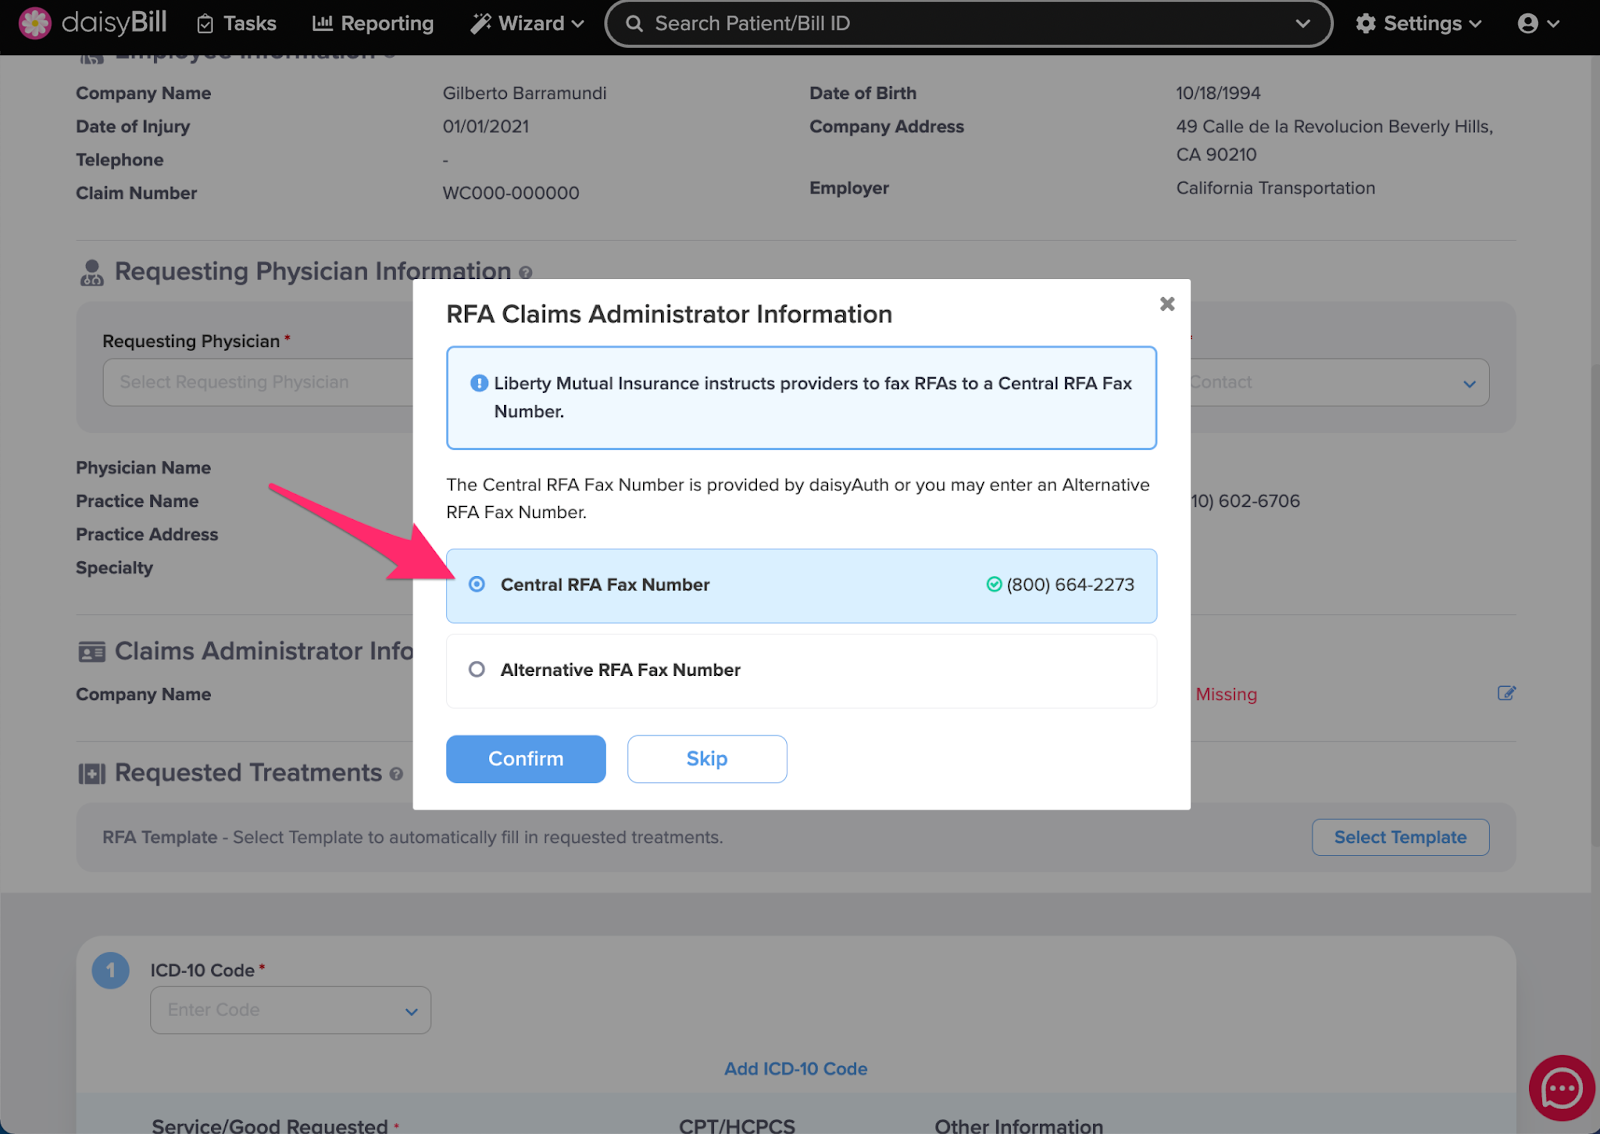
Task: Click the help icon next to Requested Treatments
Action: point(396,774)
